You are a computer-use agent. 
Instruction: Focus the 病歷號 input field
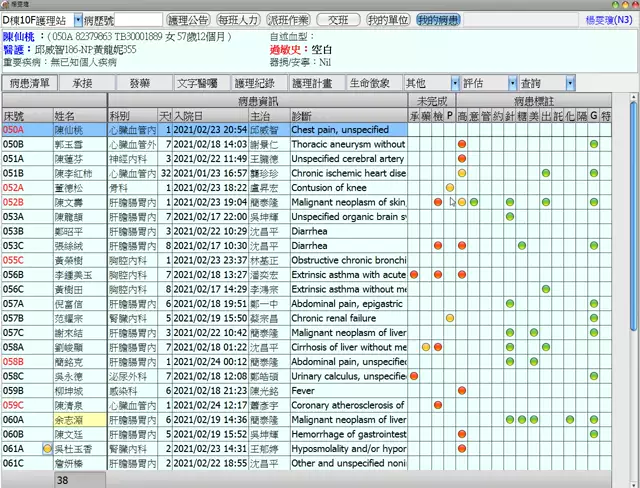point(138,20)
